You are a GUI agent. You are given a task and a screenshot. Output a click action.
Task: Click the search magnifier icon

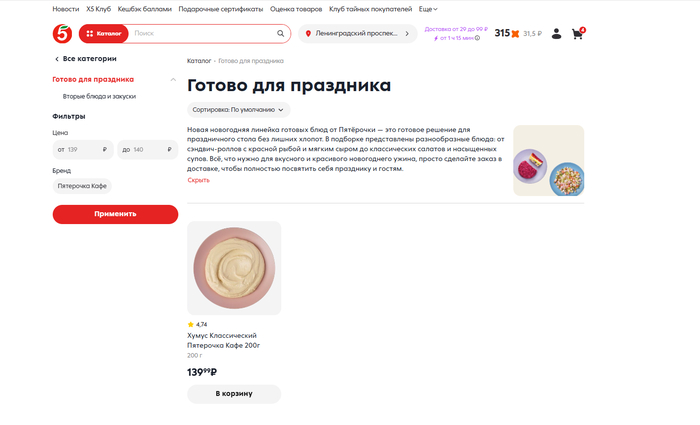[281, 34]
